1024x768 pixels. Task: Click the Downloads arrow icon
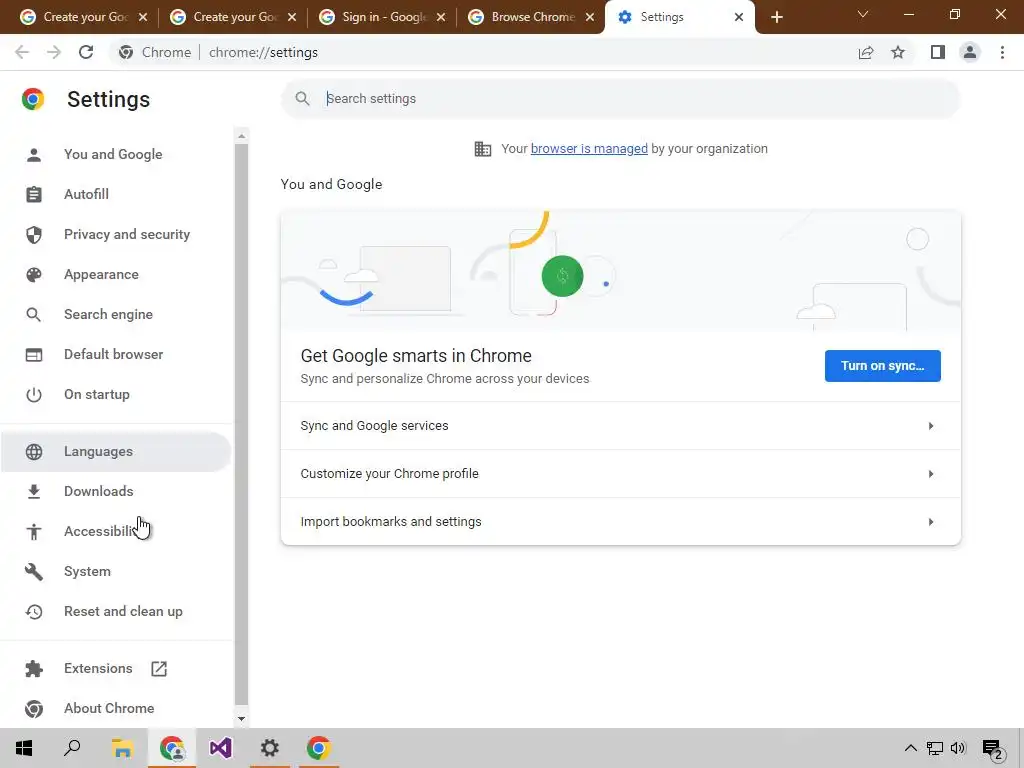(33, 492)
